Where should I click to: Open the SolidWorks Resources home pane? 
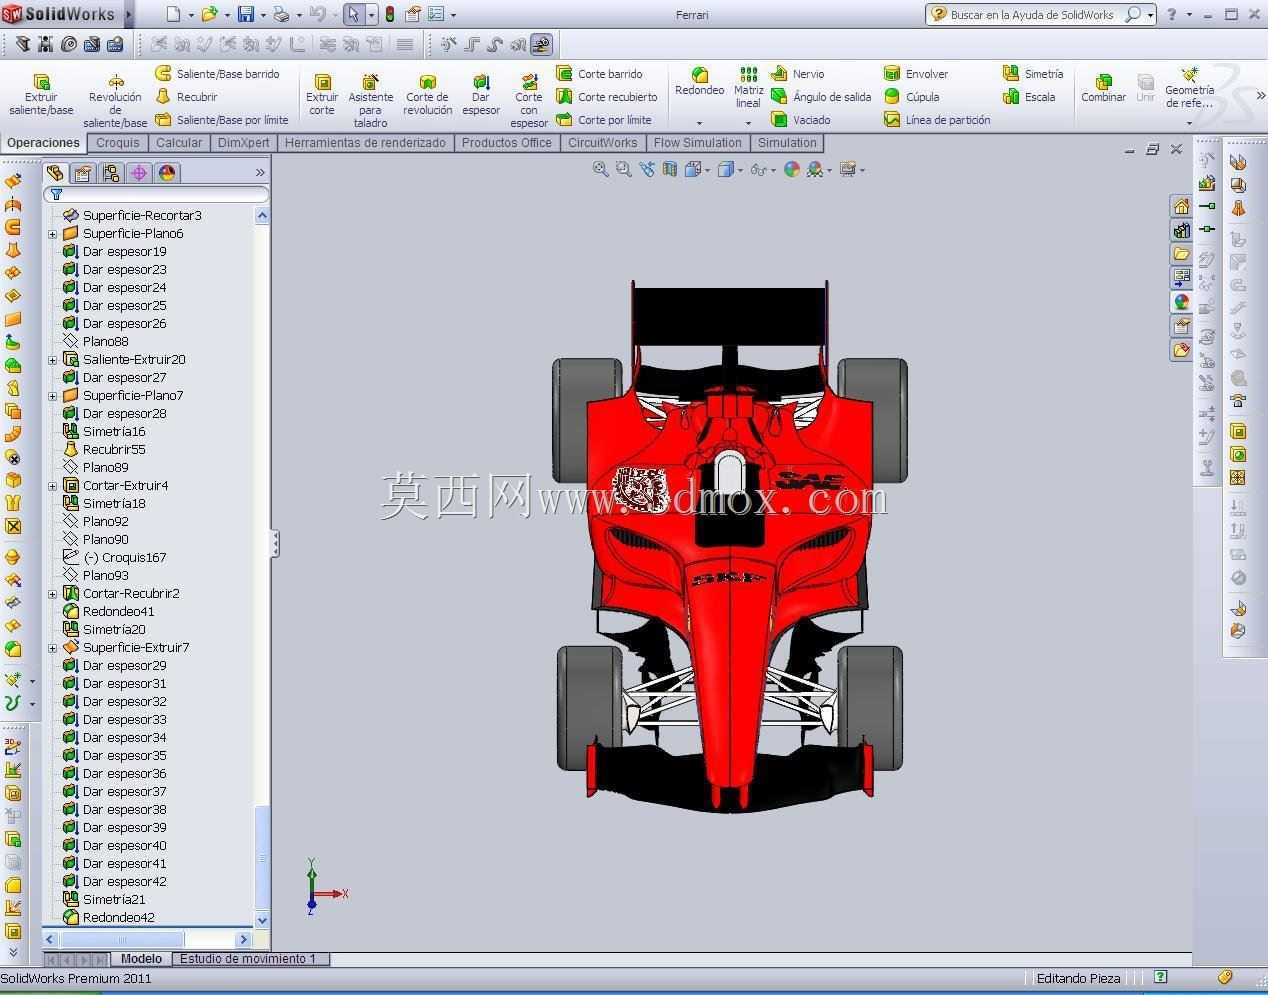tap(1182, 207)
